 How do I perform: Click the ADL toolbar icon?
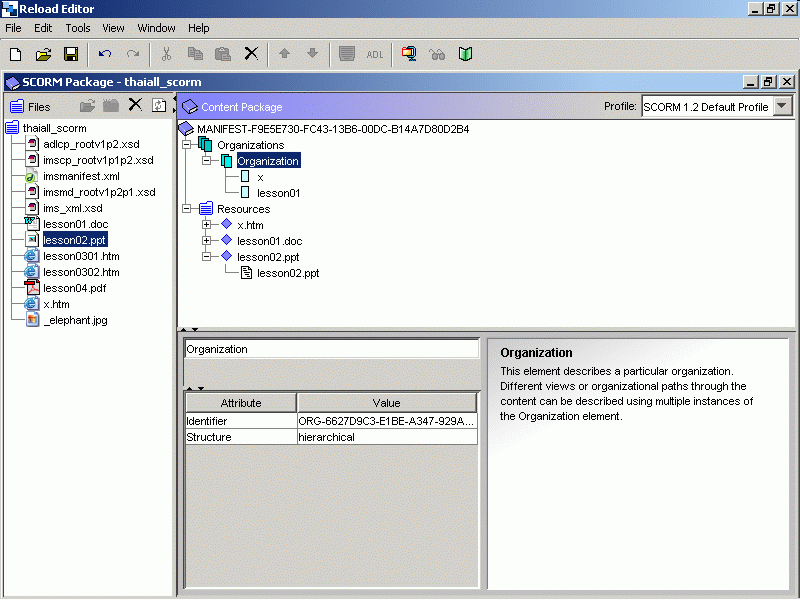[375, 54]
